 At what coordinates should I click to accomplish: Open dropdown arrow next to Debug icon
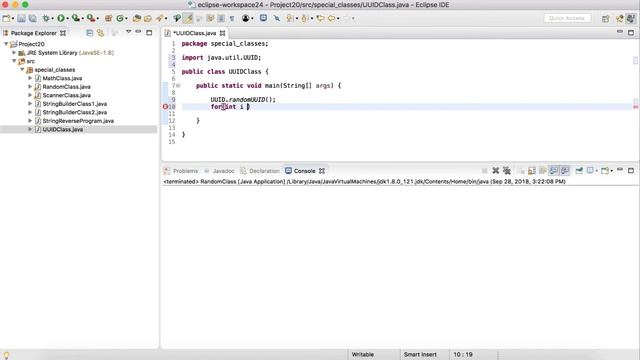pos(52,19)
